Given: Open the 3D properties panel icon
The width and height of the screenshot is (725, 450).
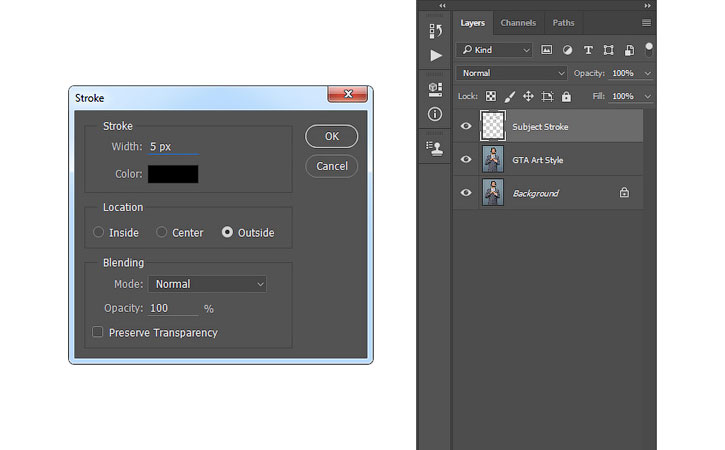Looking at the screenshot, I should point(435,89).
